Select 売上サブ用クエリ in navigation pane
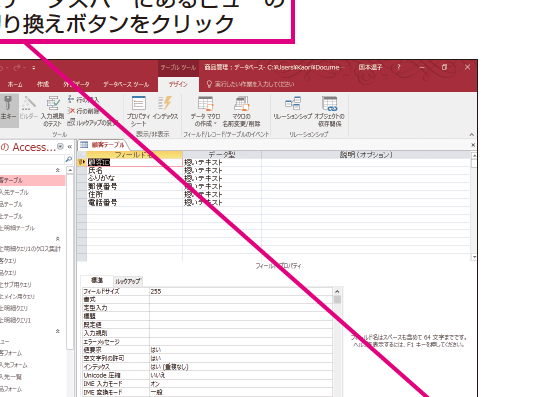Screen dimensions: 540x397 click(x=15, y=284)
